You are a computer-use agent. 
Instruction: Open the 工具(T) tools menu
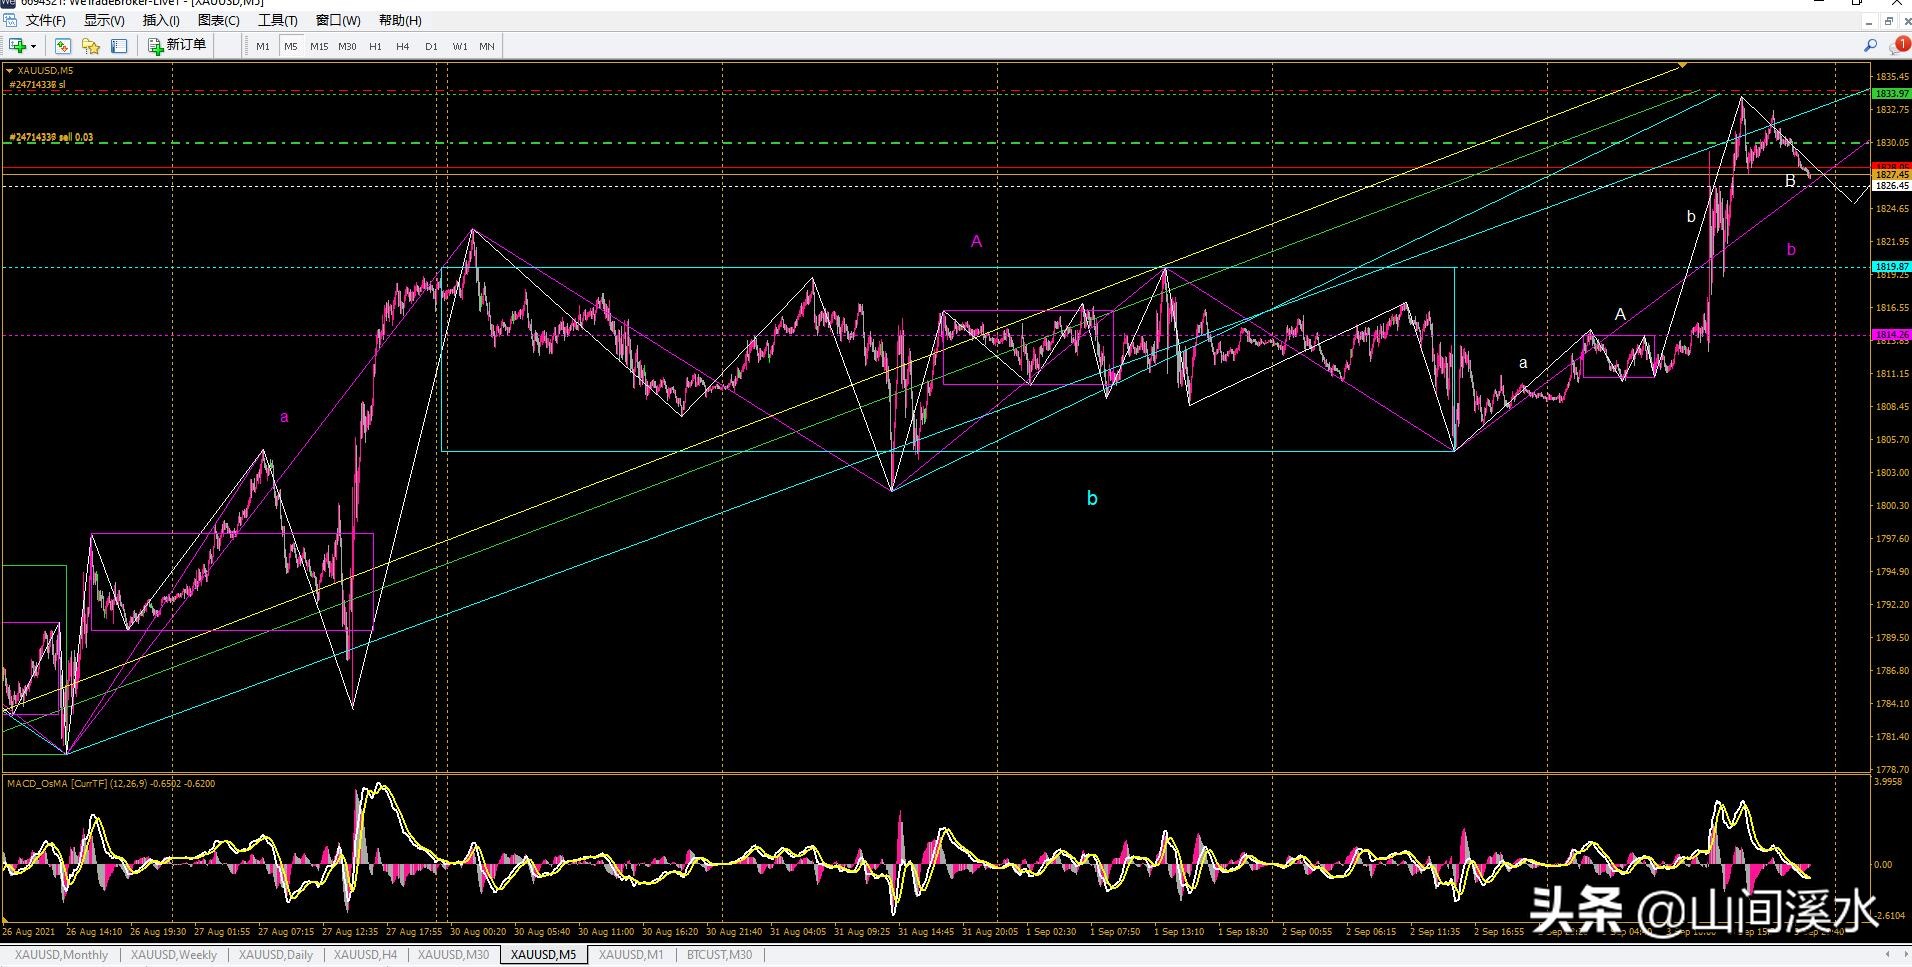coord(278,20)
